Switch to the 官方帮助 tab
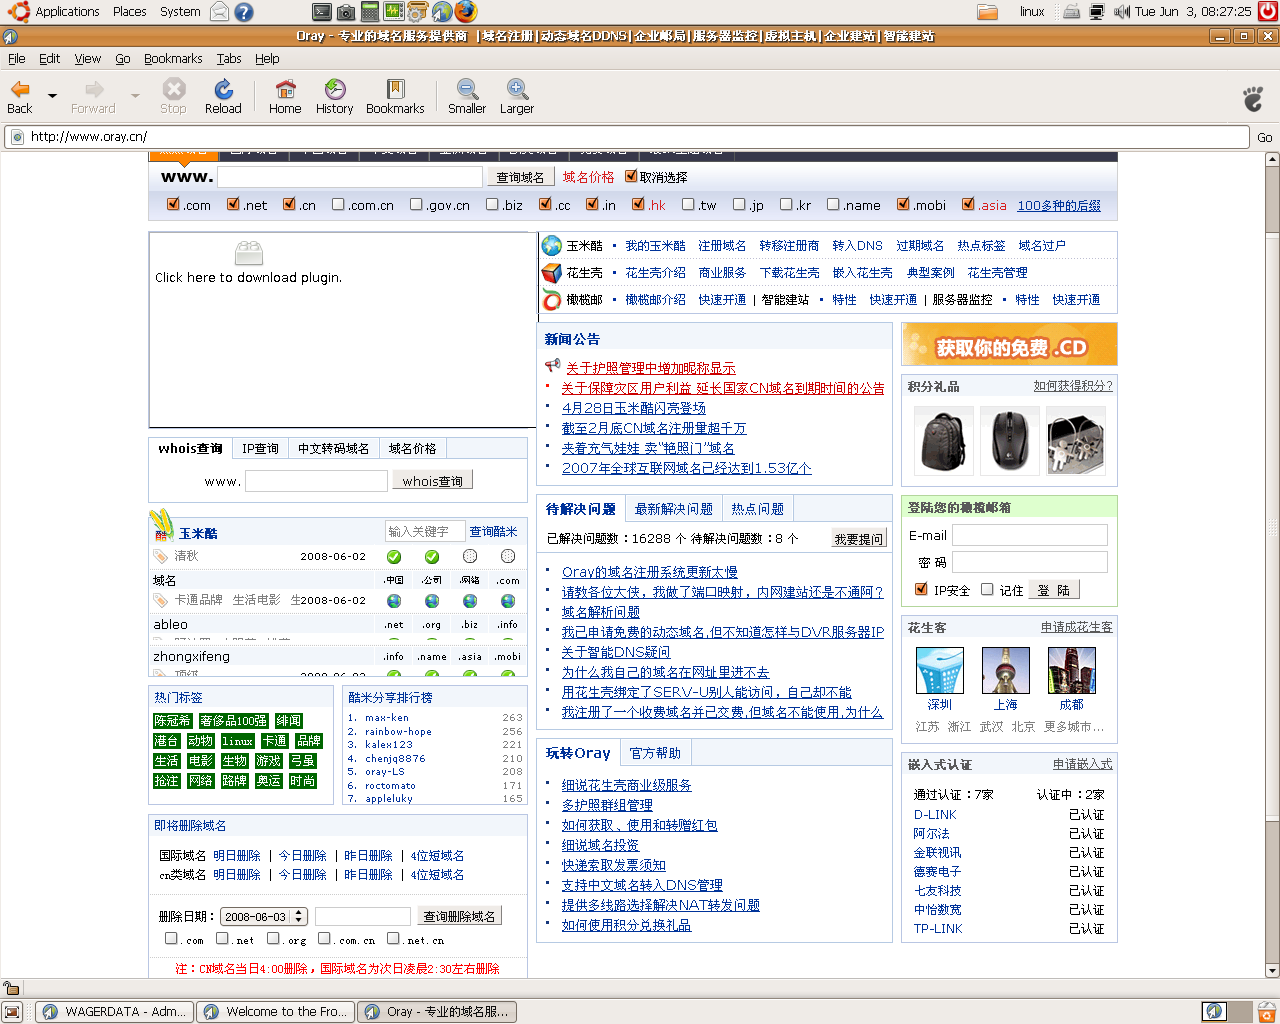 tap(655, 753)
